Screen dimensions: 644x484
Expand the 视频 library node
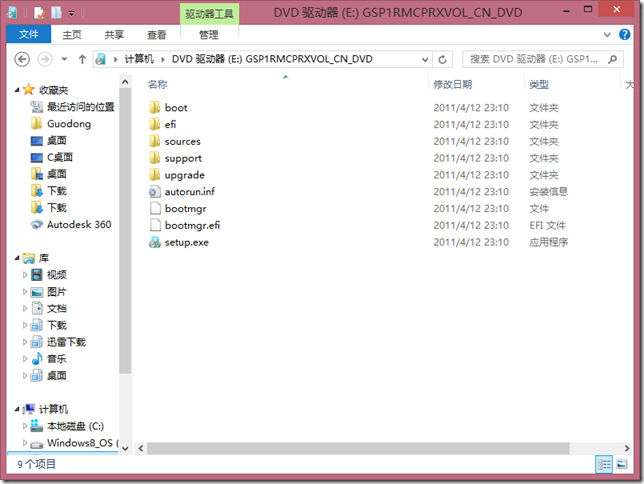[25, 275]
